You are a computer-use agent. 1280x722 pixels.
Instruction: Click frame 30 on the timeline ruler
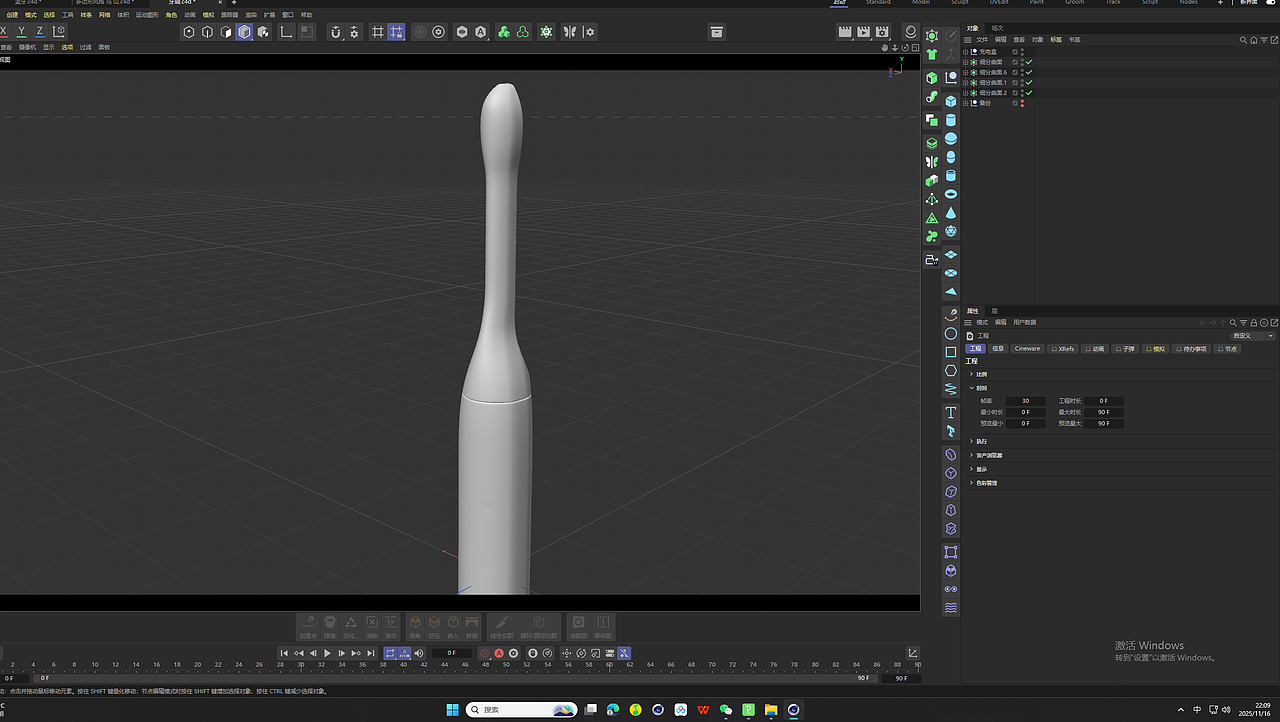[x=301, y=665]
